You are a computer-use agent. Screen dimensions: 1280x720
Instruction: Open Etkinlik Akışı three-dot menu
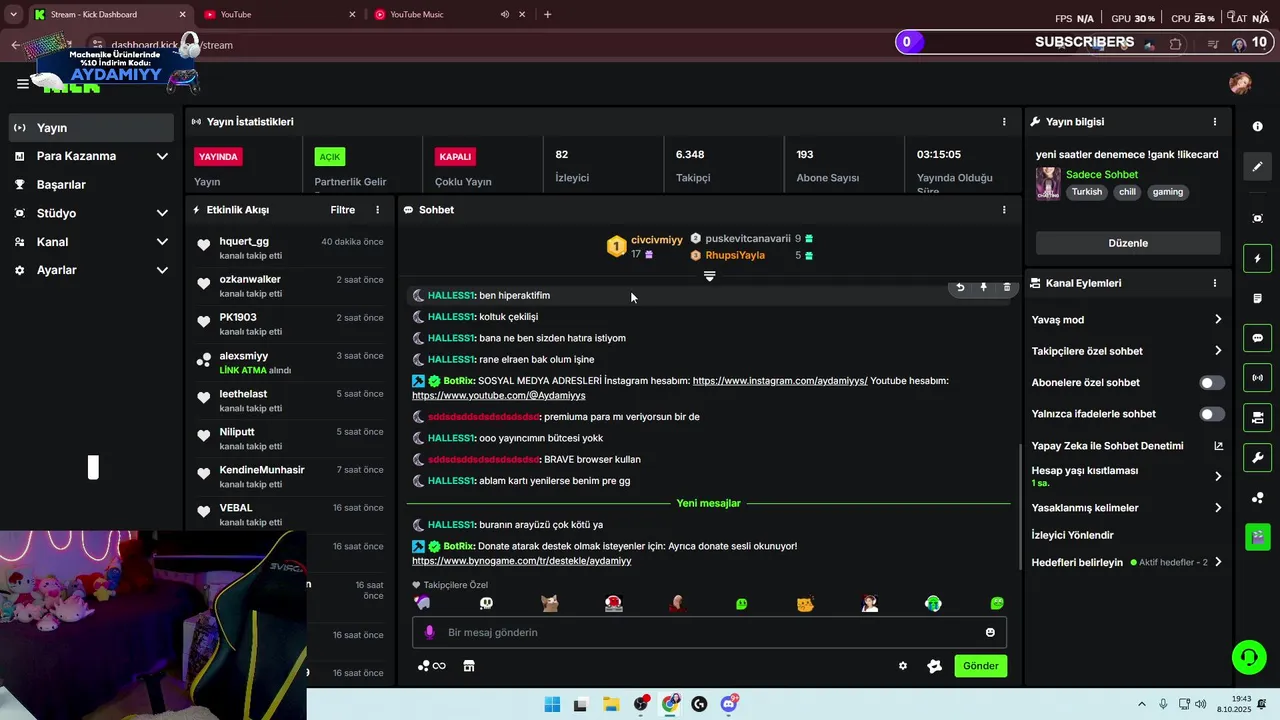(377, 210)
